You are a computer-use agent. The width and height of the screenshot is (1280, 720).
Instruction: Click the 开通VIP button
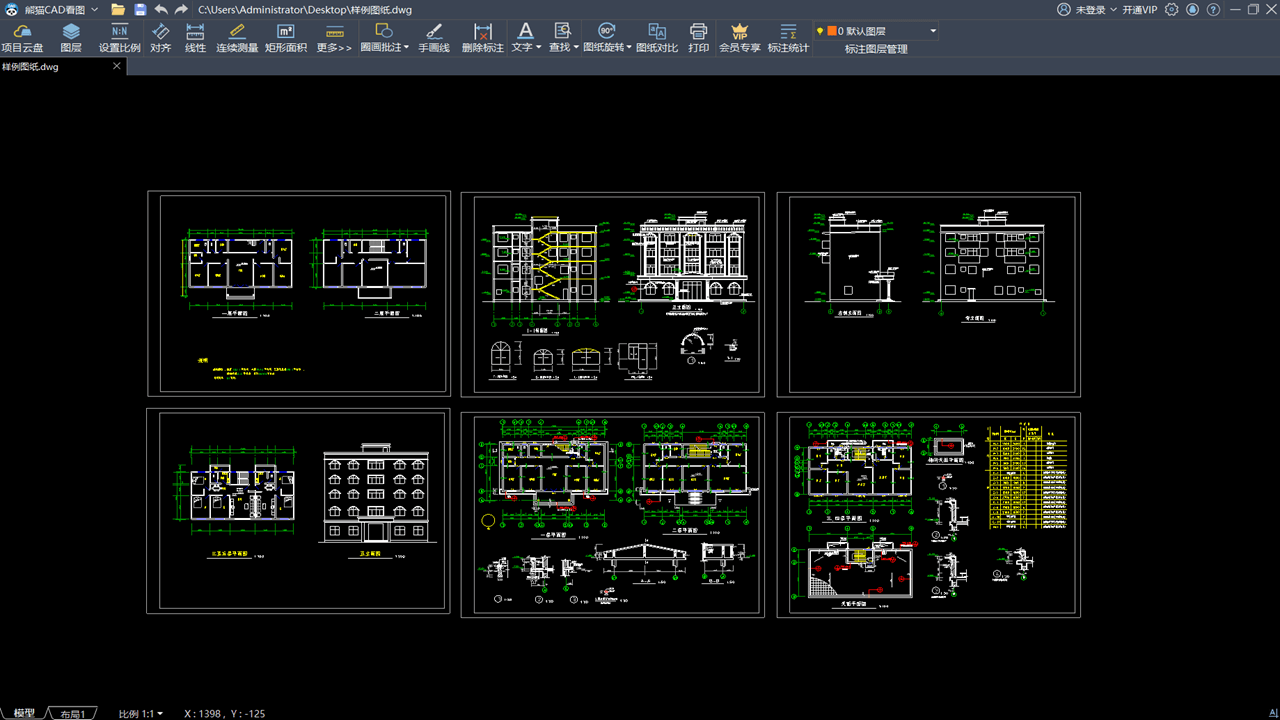pos(1139,9)
